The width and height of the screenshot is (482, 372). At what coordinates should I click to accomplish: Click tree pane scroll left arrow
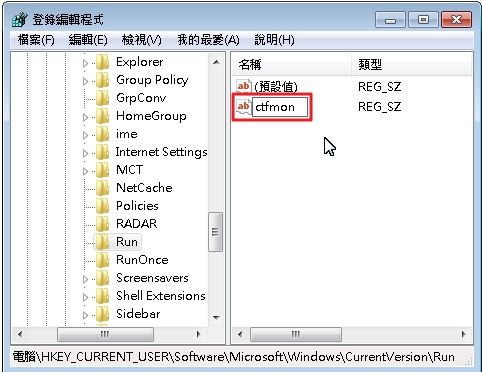(x=20, y=334)
